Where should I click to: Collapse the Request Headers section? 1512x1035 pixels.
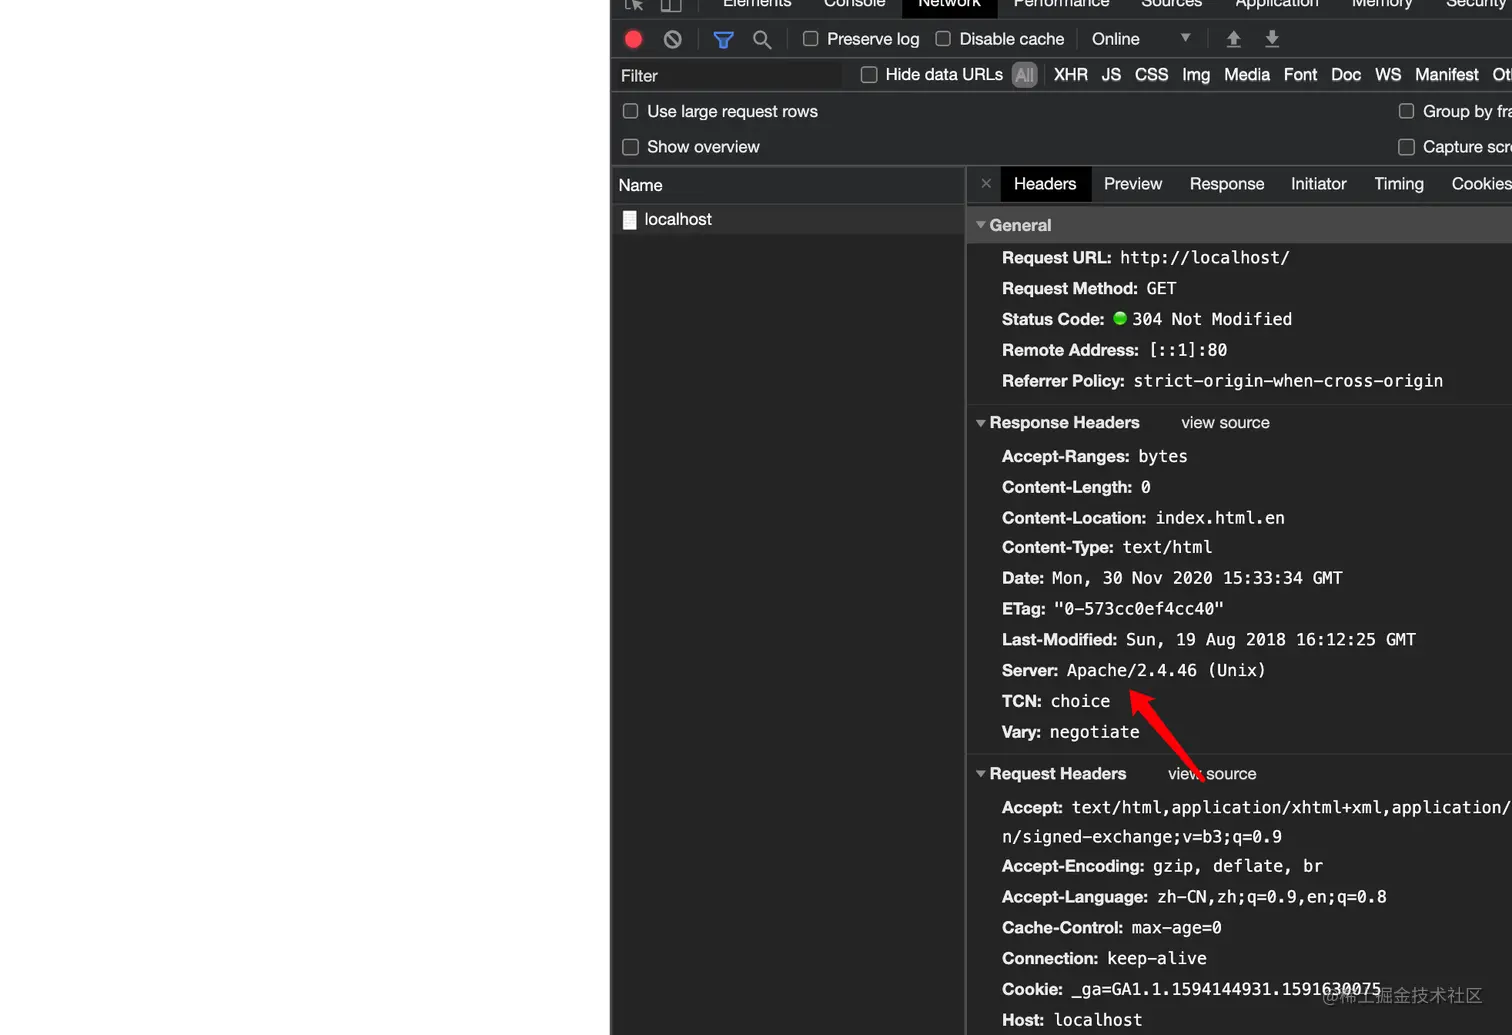tap(981, 774)
